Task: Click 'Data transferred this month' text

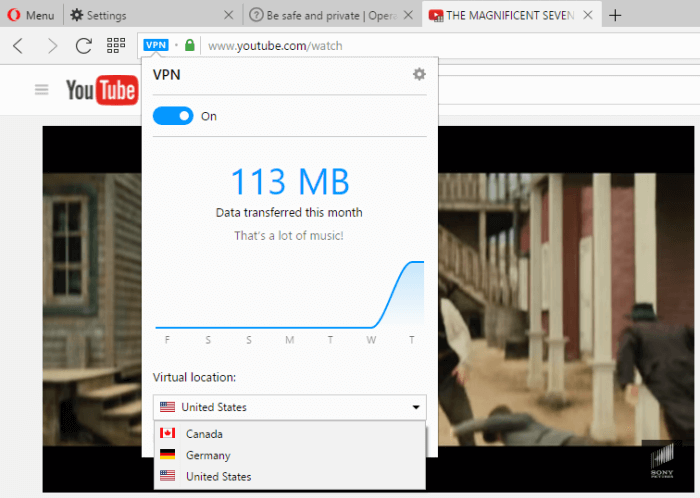Action: pos(289,212)
